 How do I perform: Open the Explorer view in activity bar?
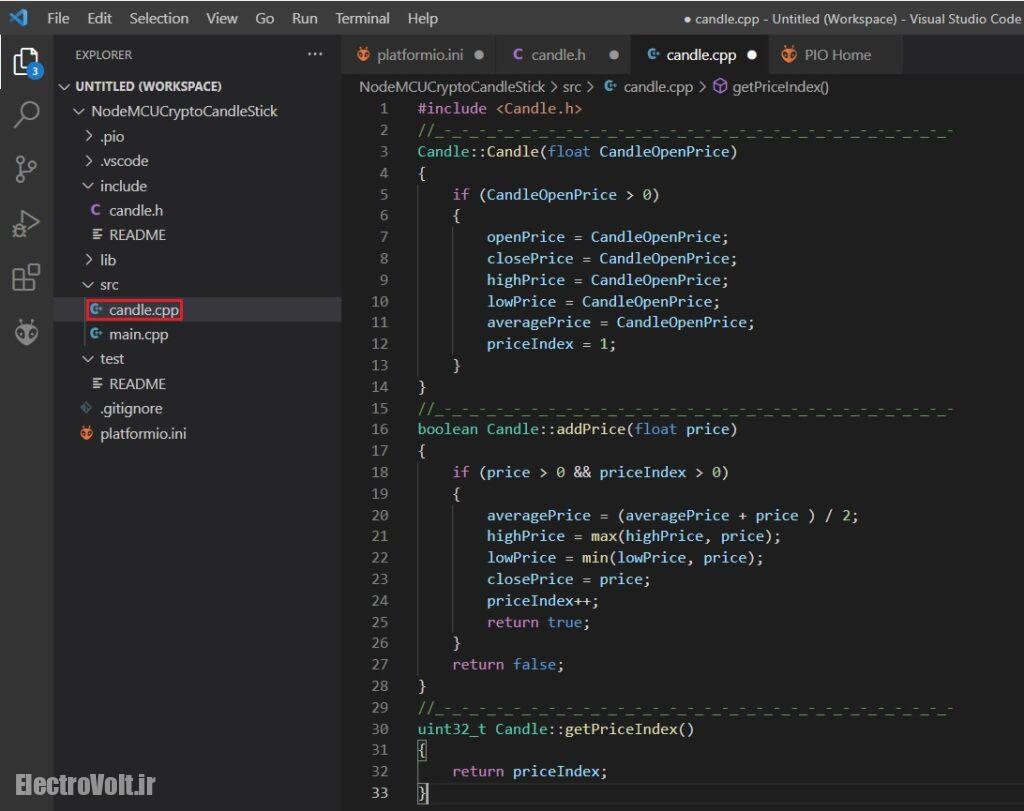coord(26,62)
